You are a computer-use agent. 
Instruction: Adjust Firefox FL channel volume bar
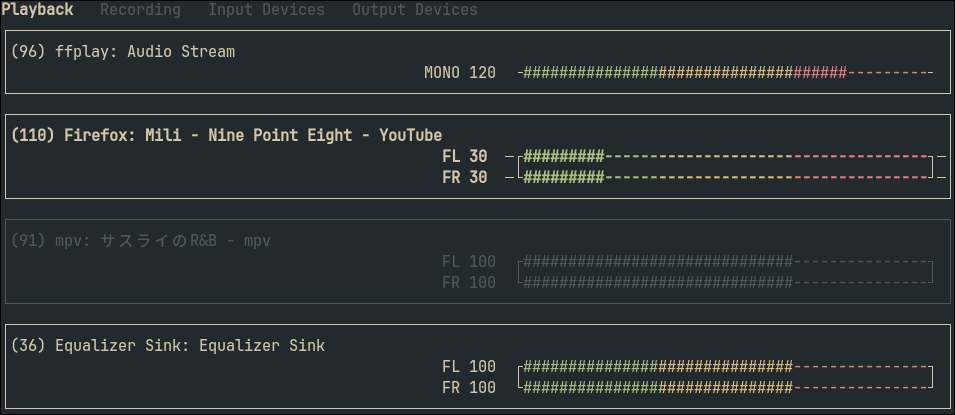(725, 157)
